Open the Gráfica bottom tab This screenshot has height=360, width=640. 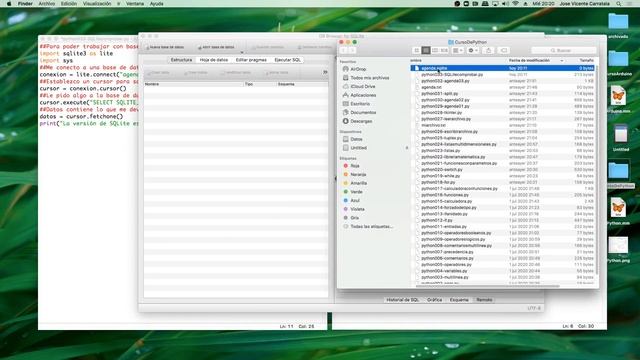pyautogui.click(x=434, y=300)
